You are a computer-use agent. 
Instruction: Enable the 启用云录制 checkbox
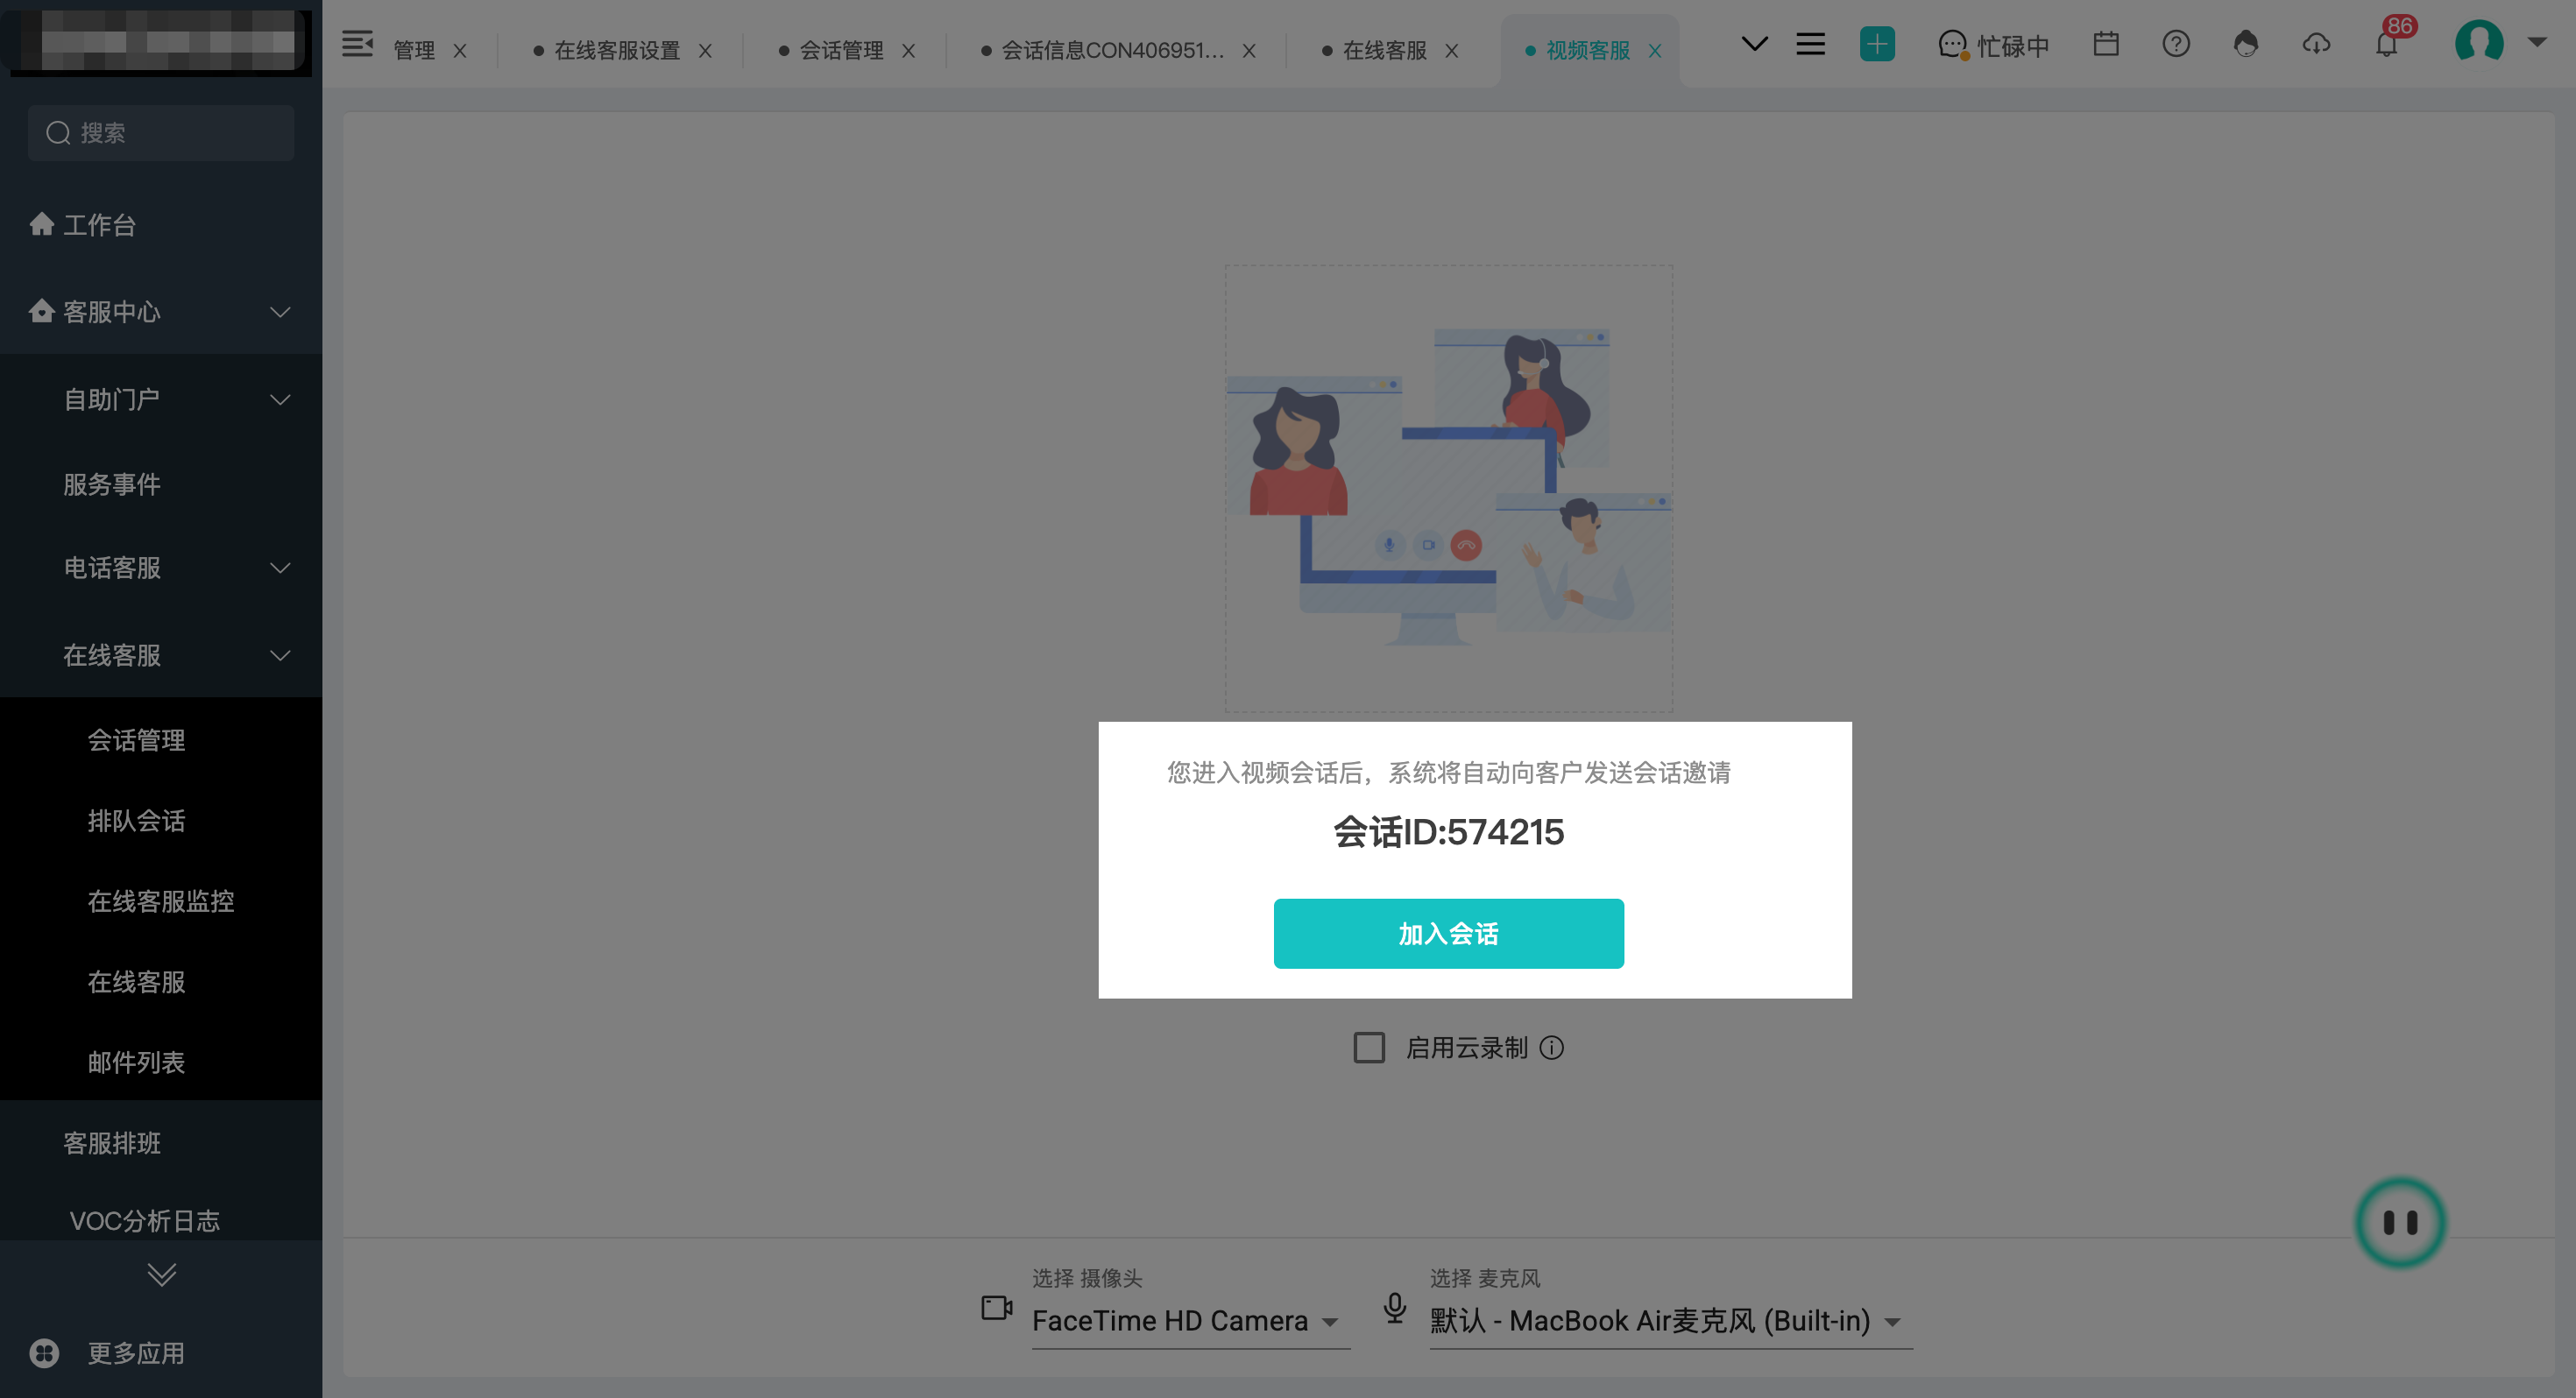point(1369,1047)
